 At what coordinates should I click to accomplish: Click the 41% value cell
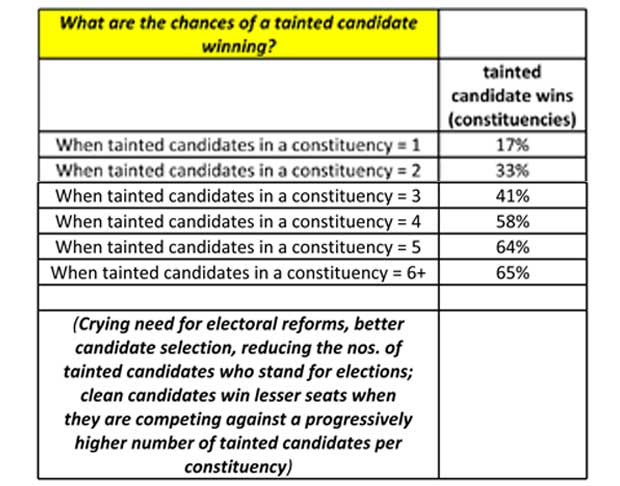click(x=512, y=195)
